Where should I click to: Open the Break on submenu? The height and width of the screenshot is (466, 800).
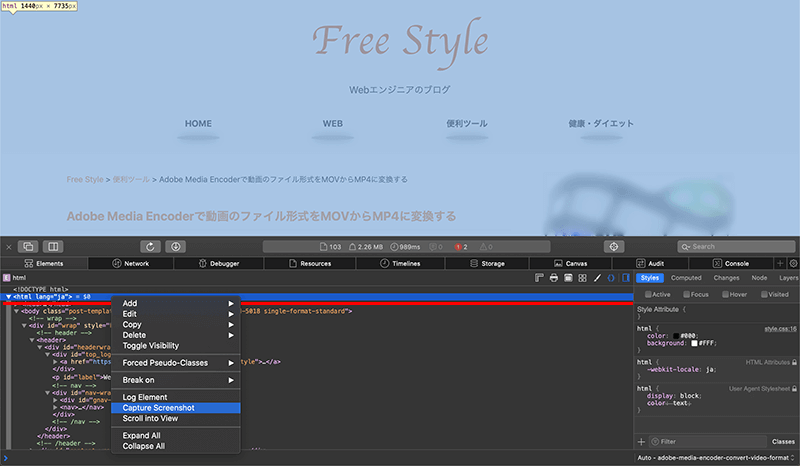click(176, 380)
